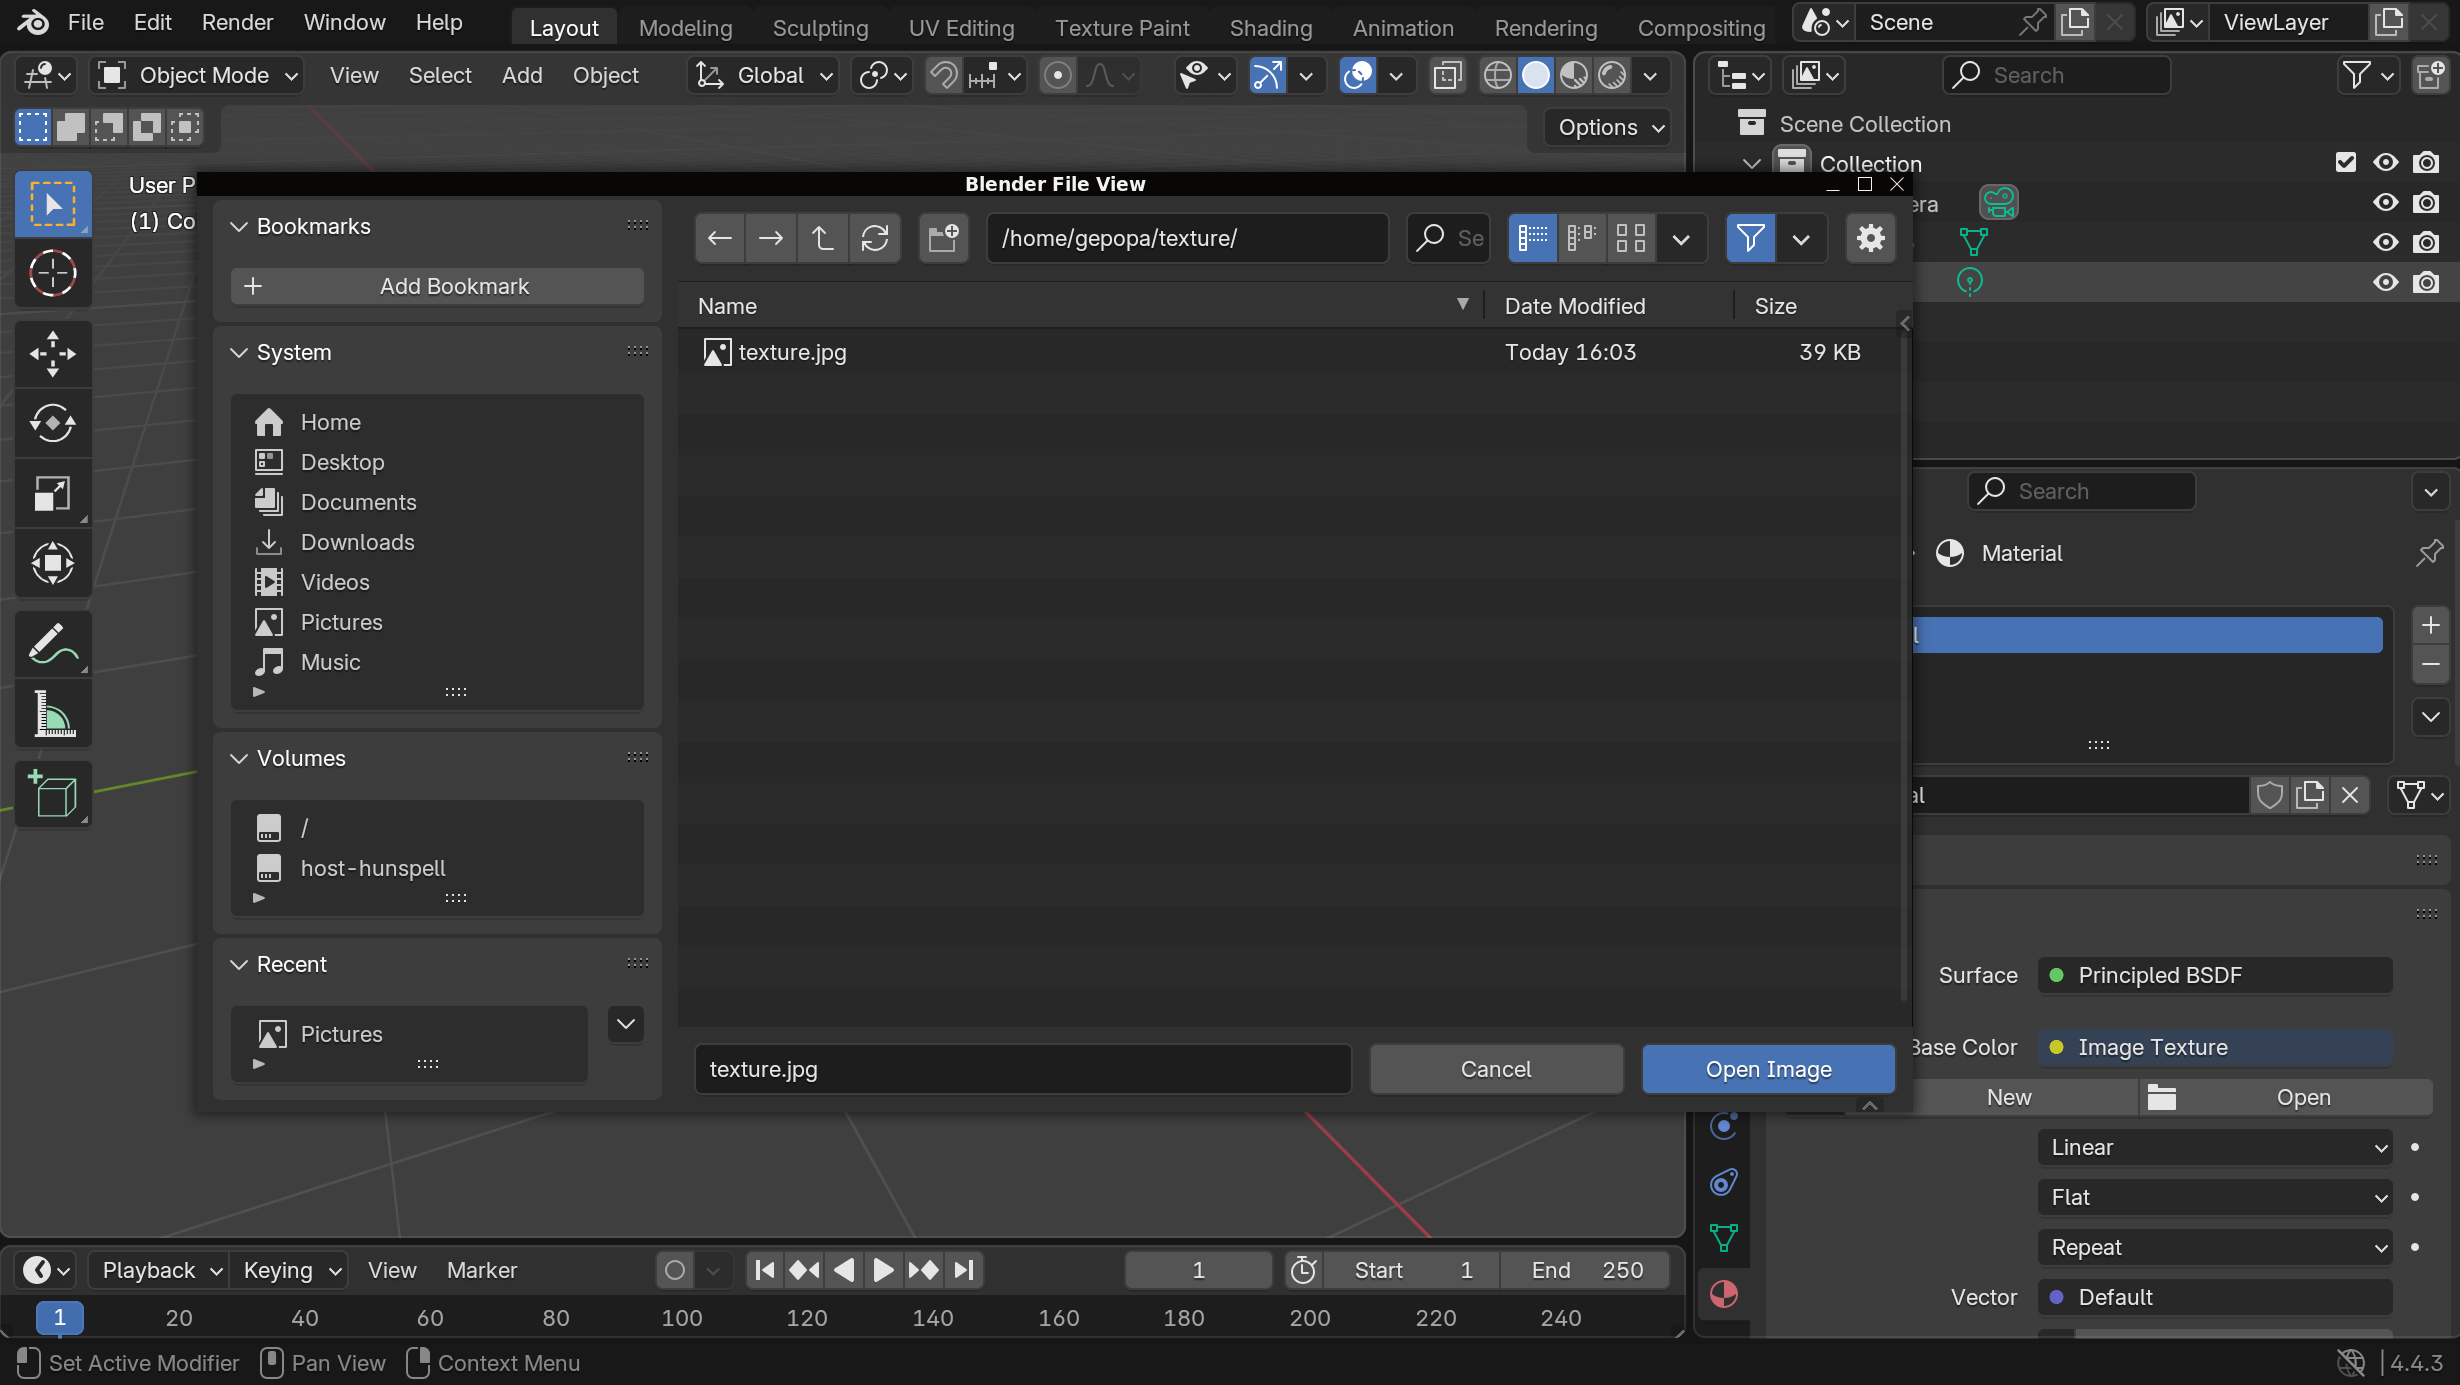Screen dimensions: 2460x1385
Task: Click the Add Bookmark button
Action: coord(437,286)
